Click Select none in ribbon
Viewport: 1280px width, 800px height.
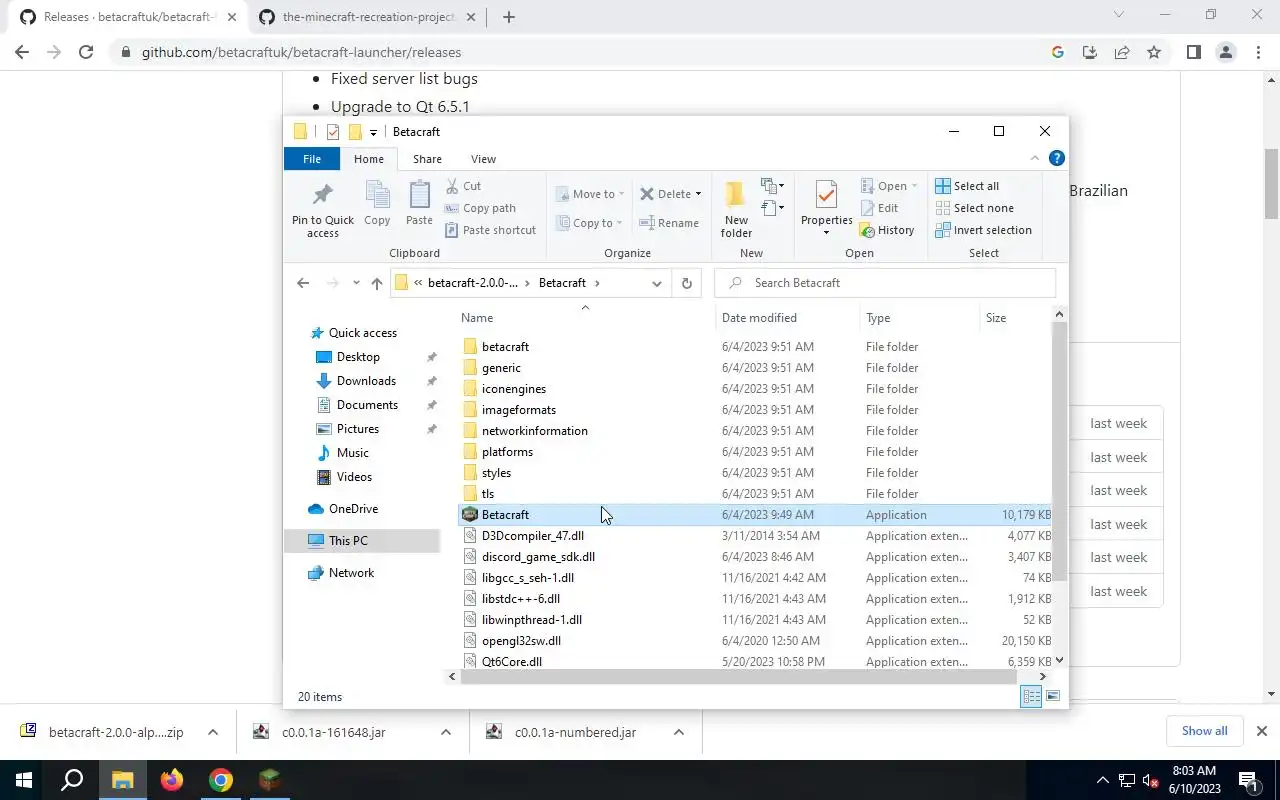coord(975,208)
